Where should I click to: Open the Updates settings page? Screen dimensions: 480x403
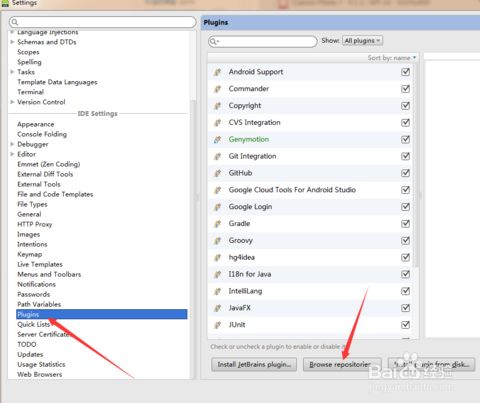point(30,354)
